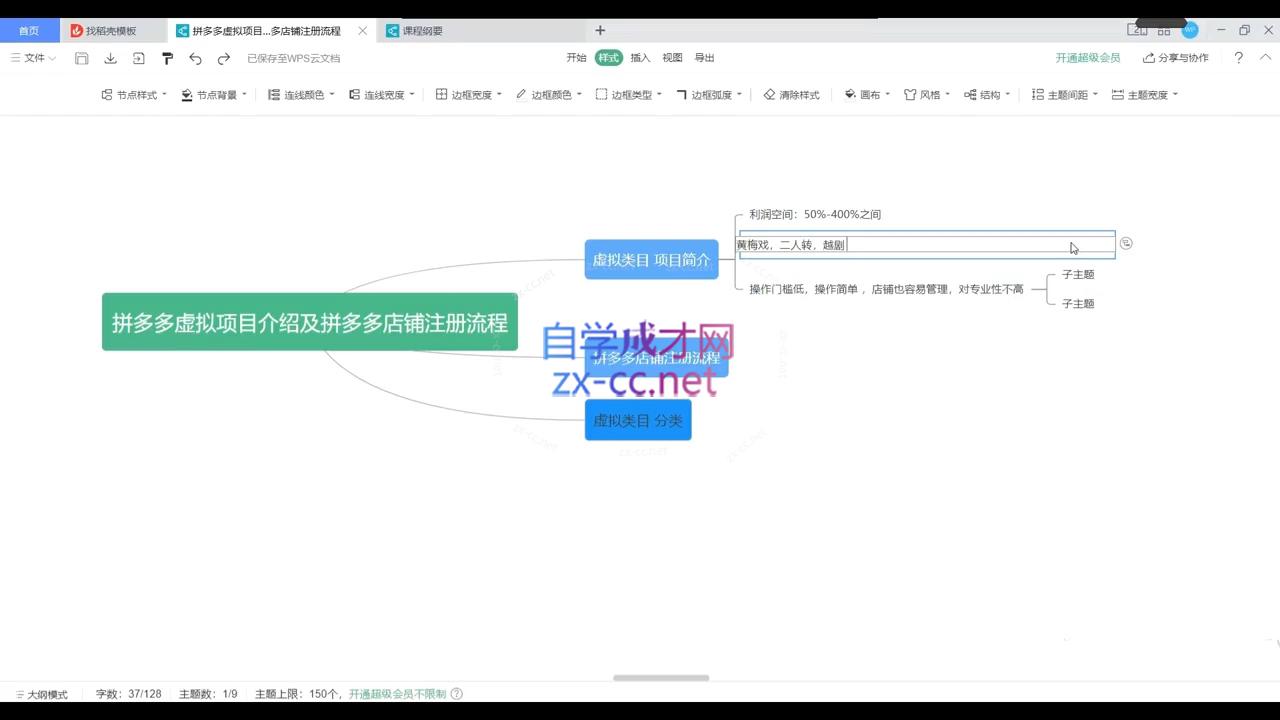
Task: Select the 虚拟类目 分类 node
Action: click(638, 420)
